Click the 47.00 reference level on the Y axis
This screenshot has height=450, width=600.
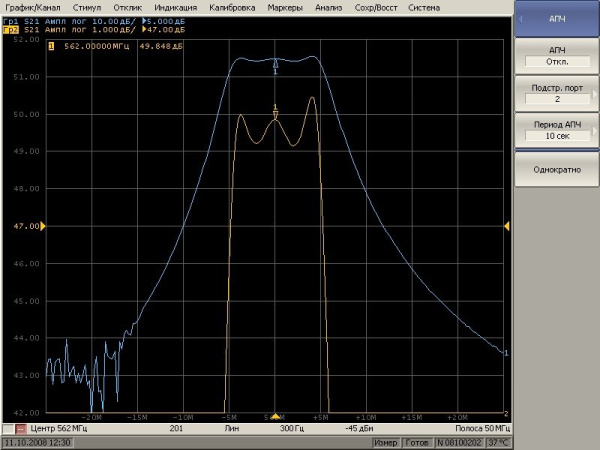tap(26, 226)
